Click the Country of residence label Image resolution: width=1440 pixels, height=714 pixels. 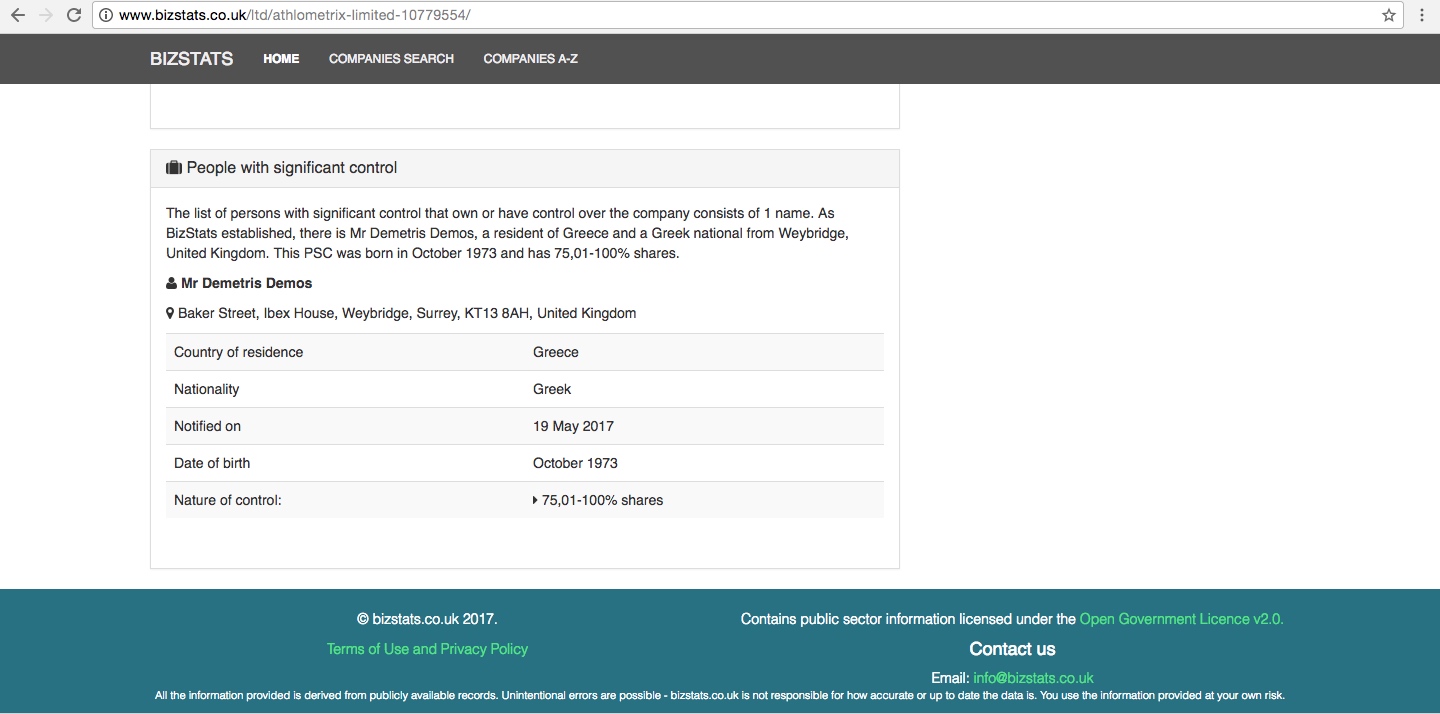[x=238, y=352]
